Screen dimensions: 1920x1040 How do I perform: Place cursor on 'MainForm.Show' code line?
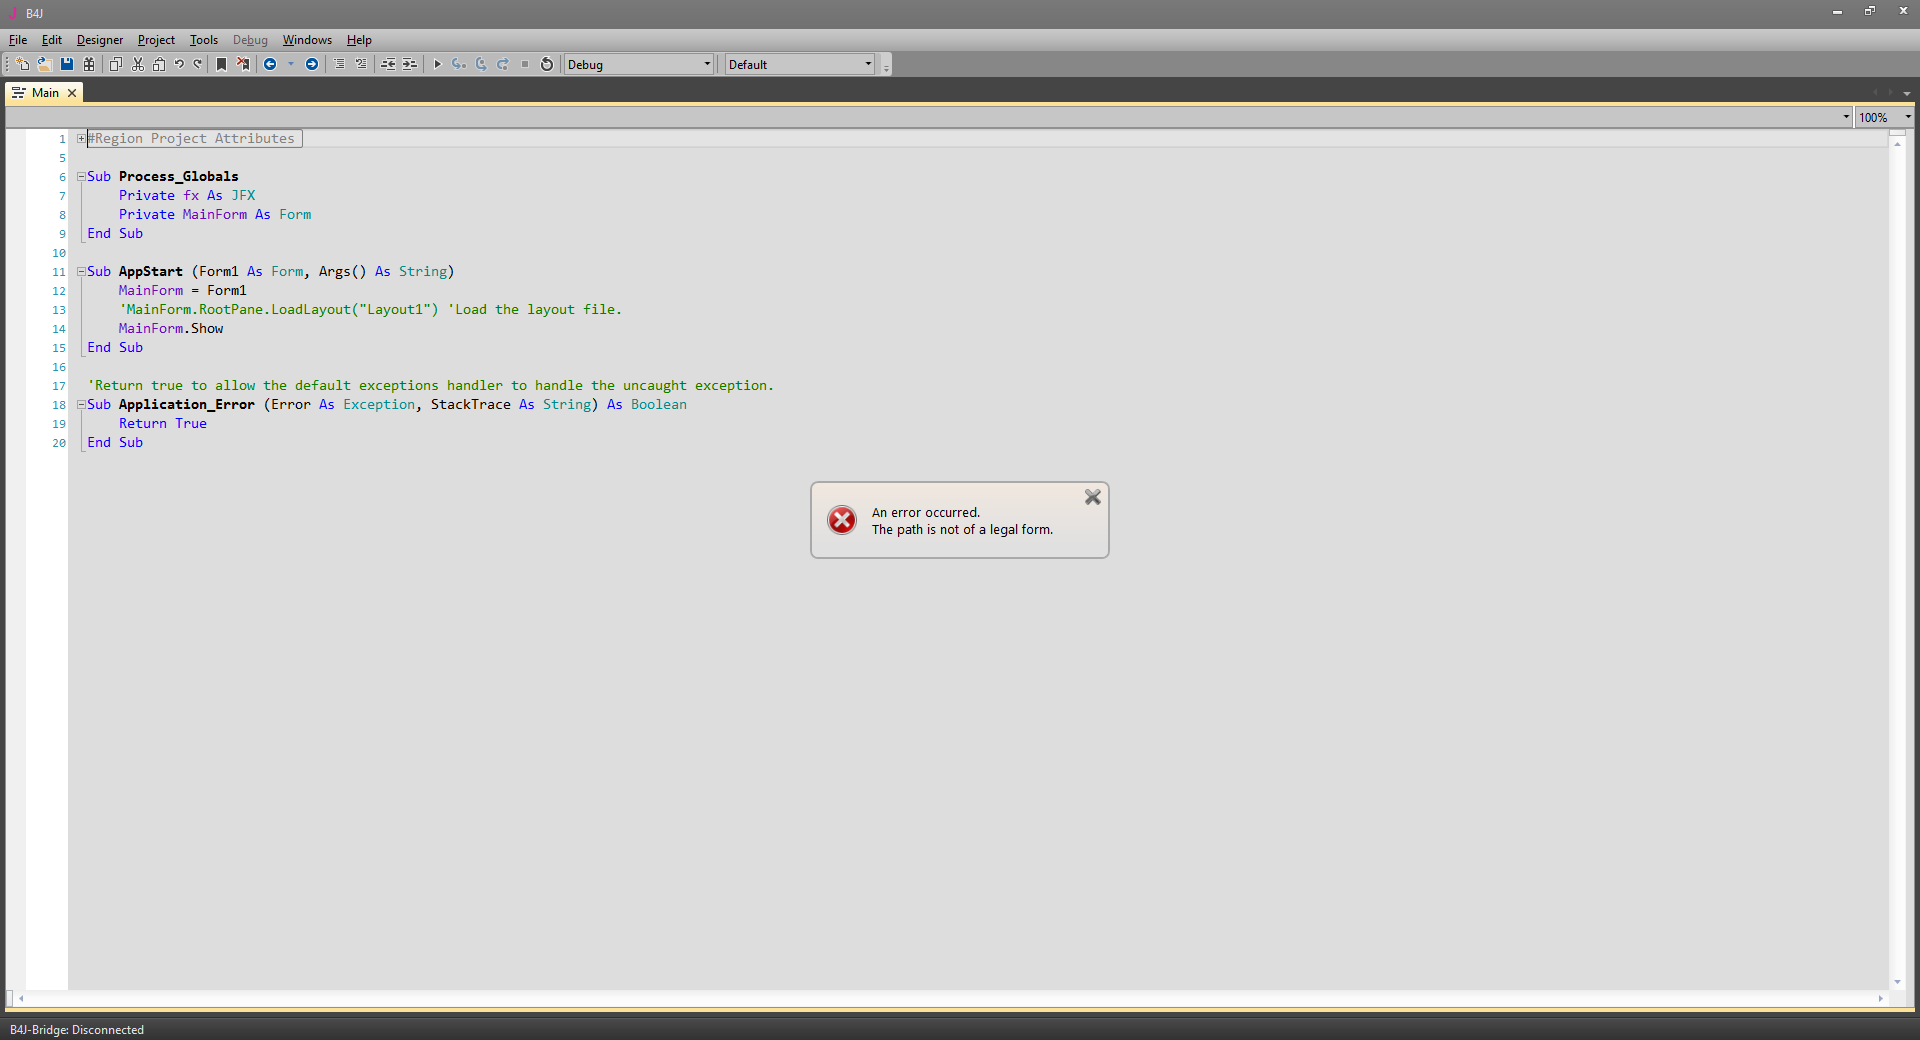(171, 329)
